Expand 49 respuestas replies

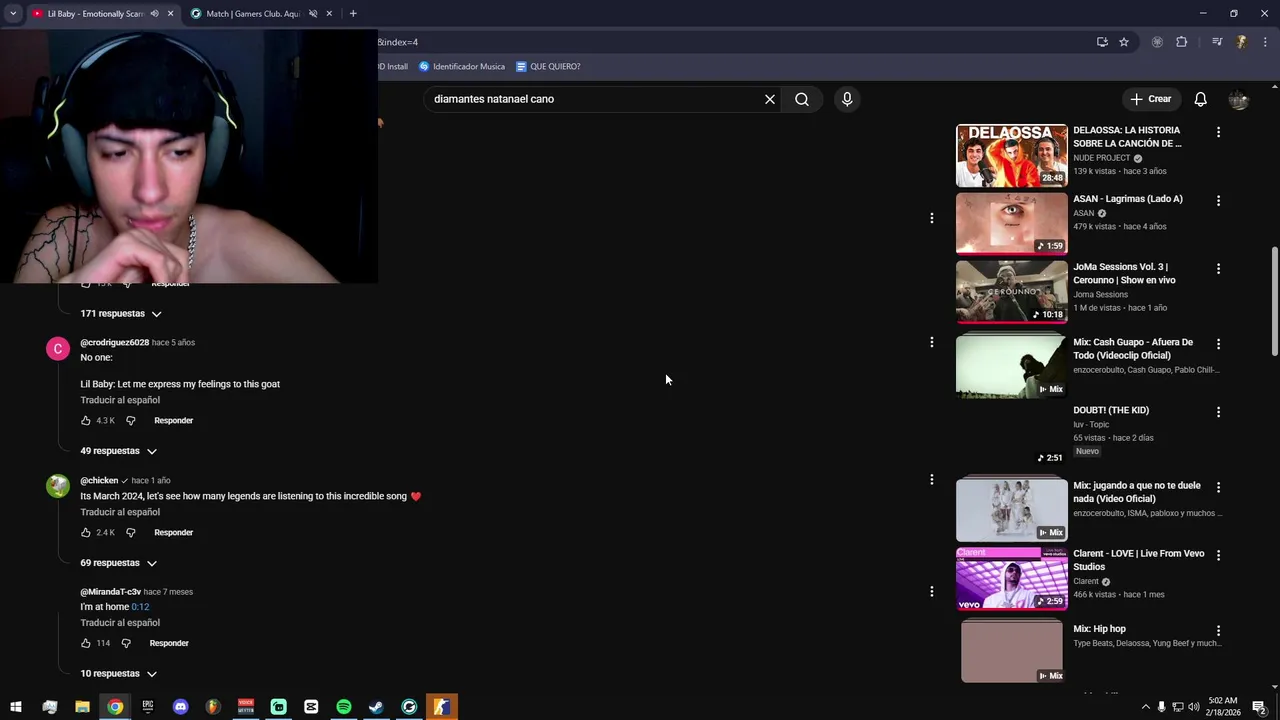[119, 451]
